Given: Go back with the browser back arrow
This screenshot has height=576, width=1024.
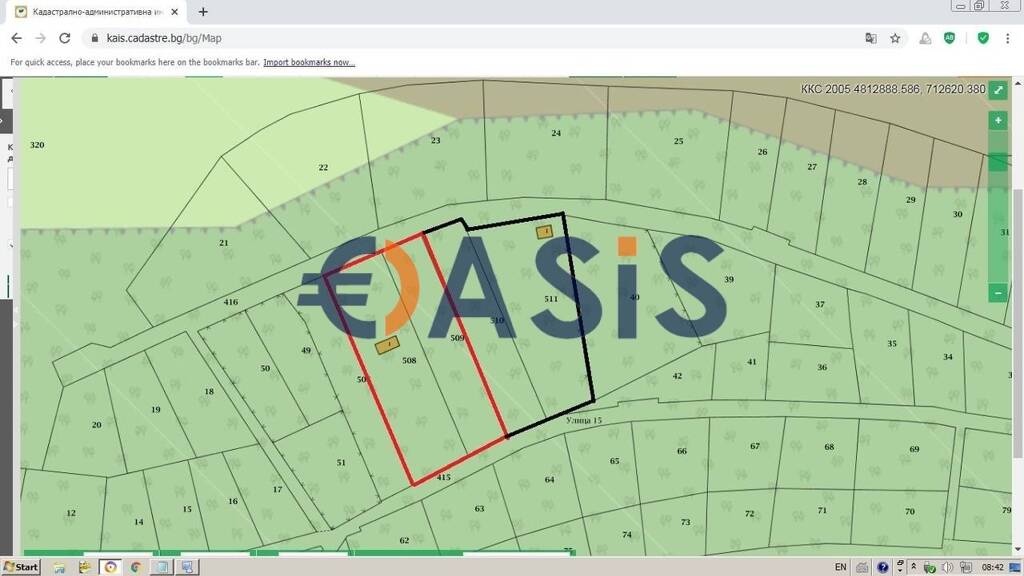Looking at the screenshot, I should (x=16, y=38).
